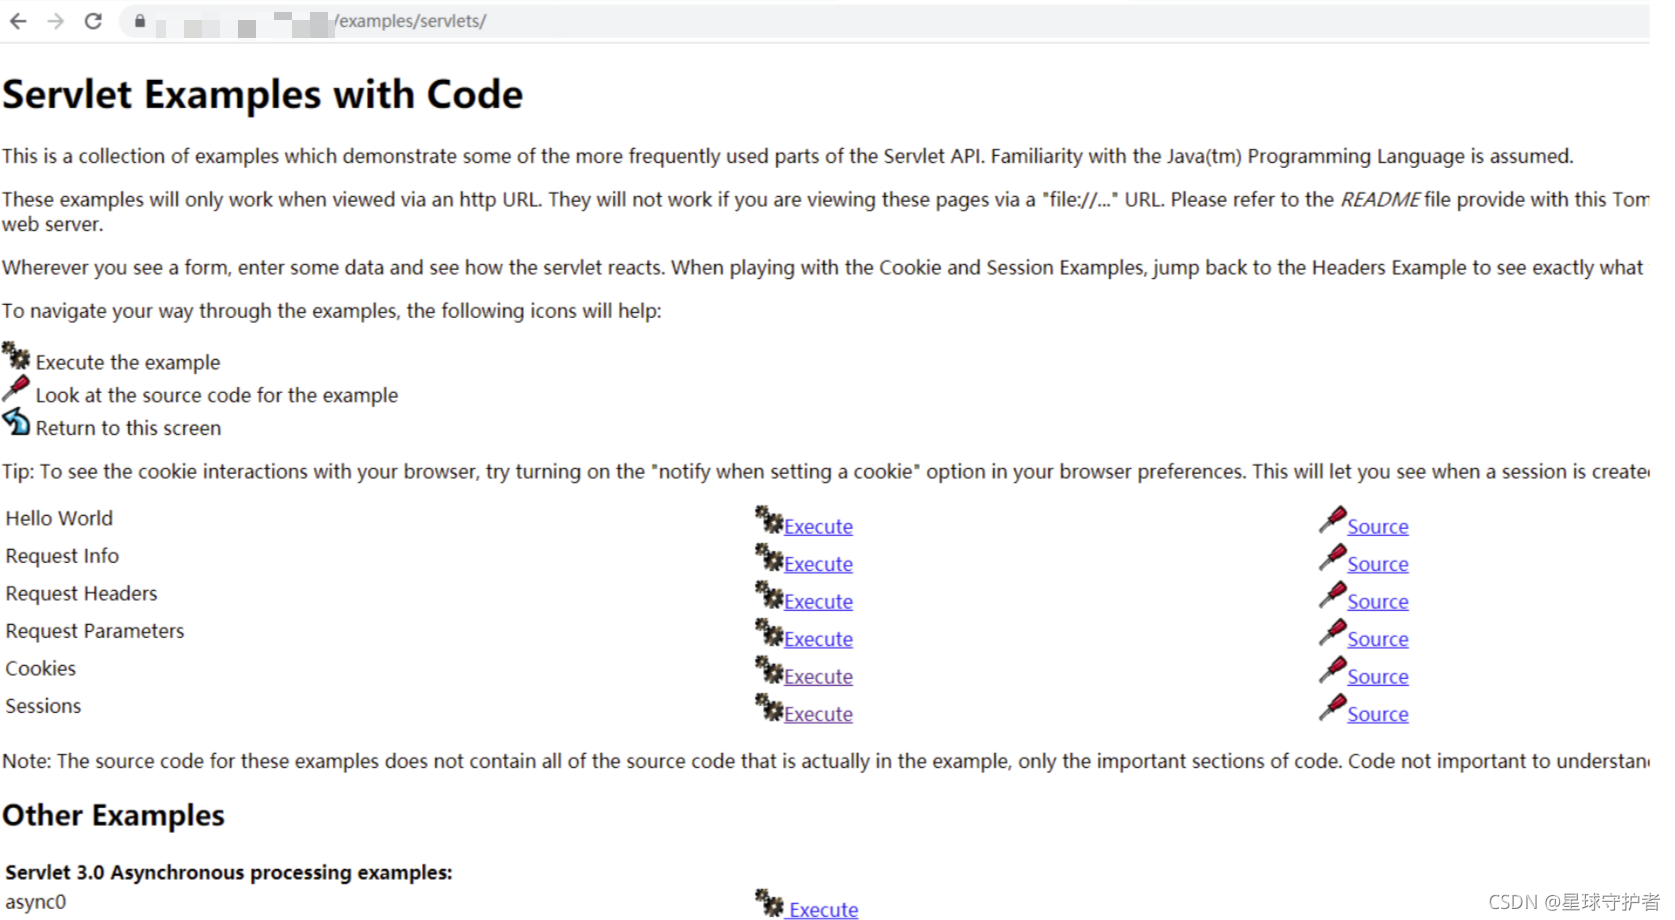The height and width of the screenshot is (920, 1675).
Task: Click the screwdriver icon for Request Headers source
Action: click(1333, 594)
